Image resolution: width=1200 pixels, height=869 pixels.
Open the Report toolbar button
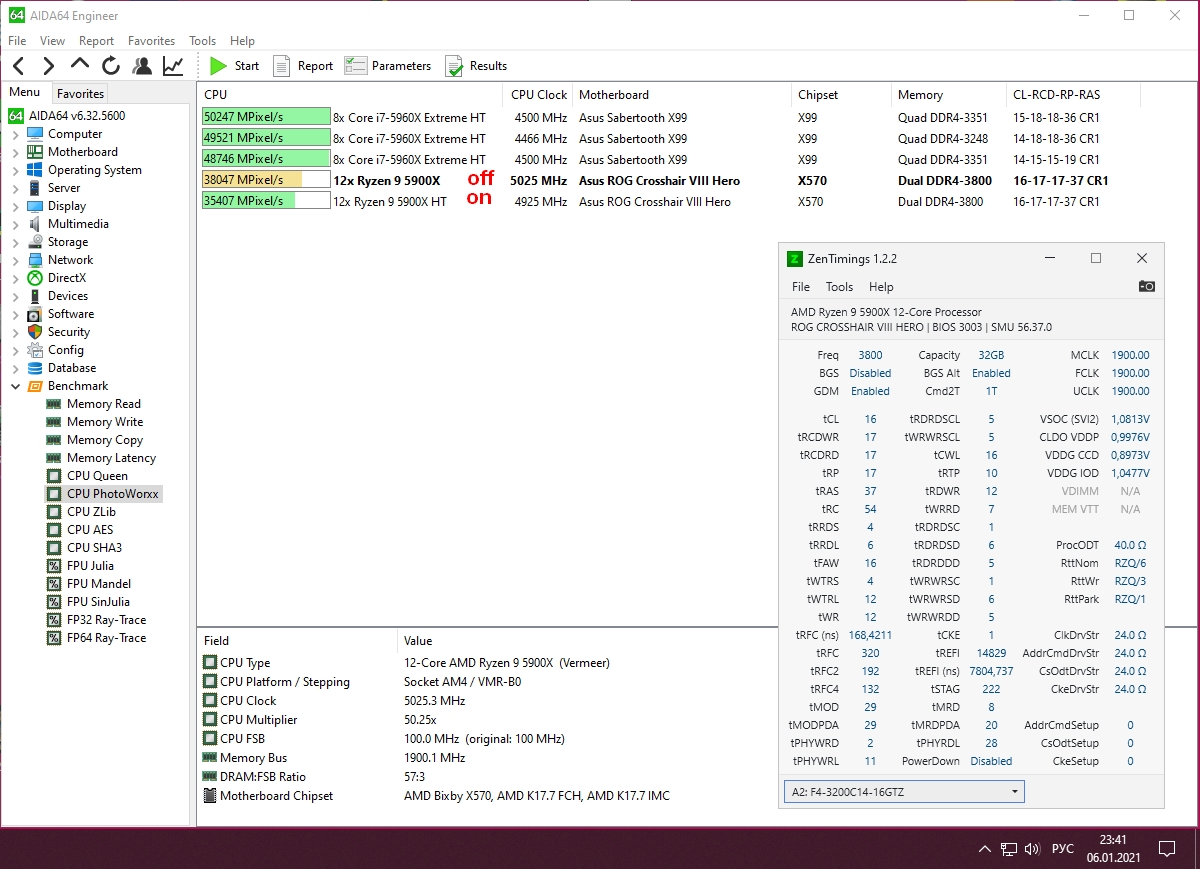pos(303,66)
